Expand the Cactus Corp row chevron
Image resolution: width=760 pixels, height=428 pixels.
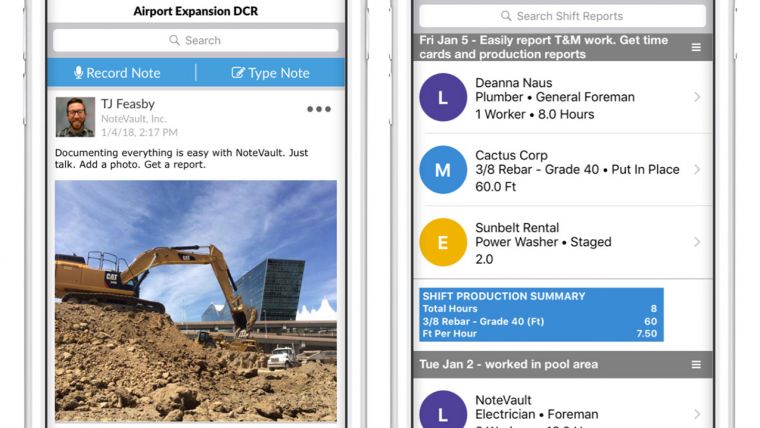pos(697,170)
